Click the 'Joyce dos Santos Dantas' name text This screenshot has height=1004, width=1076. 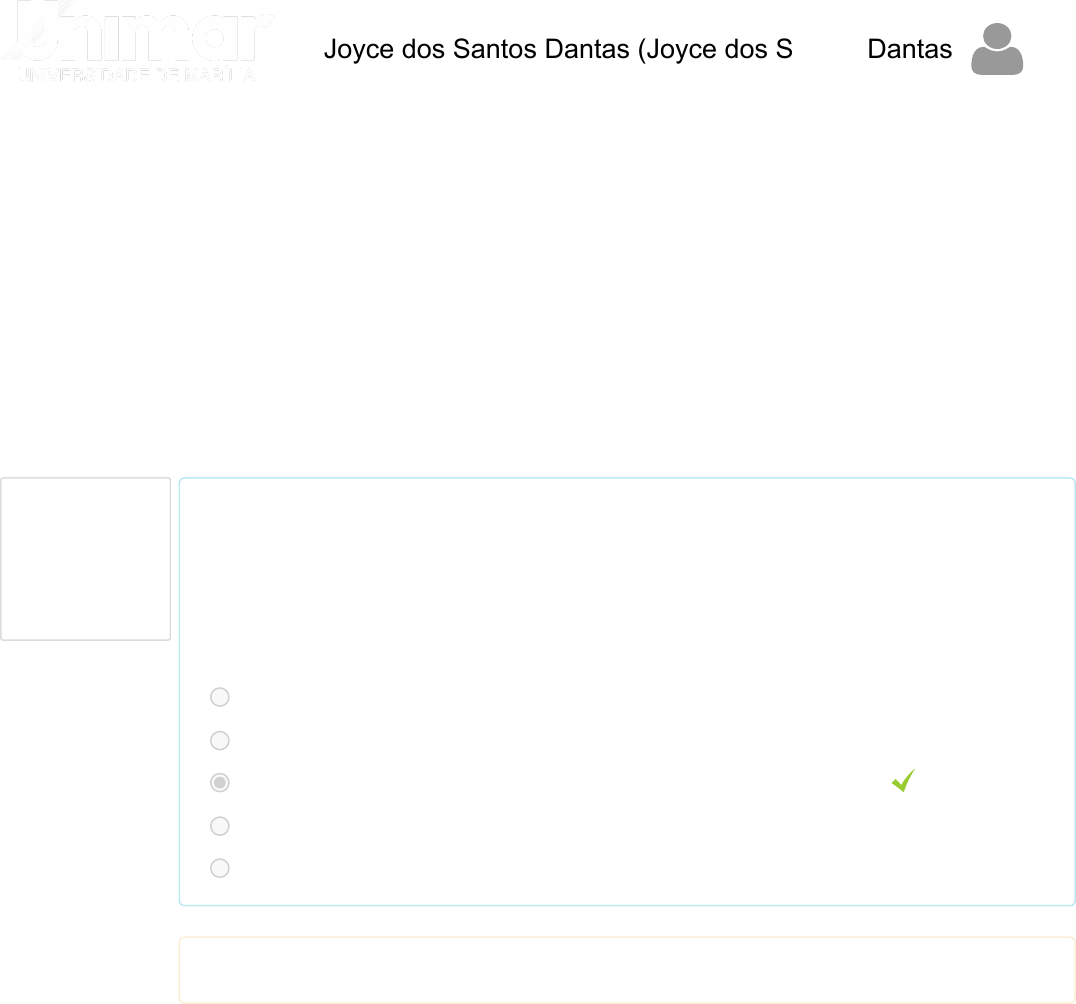pyautogui.click(x=476, y=49)
